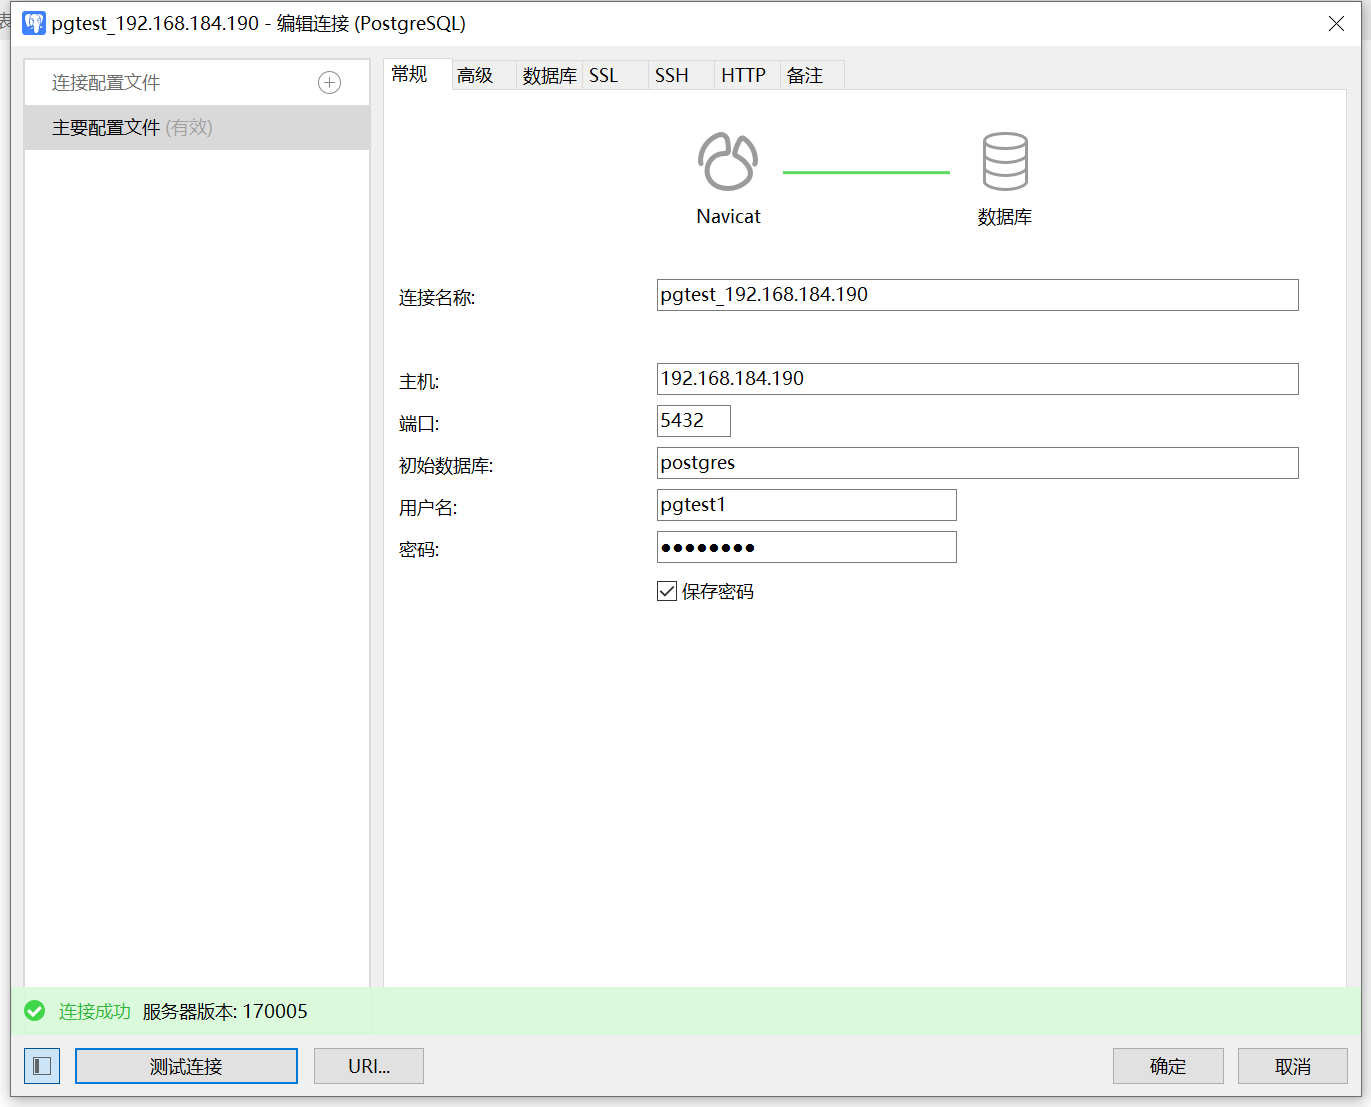
Task: Open the HTTP tab
Action: pos(747,75)
